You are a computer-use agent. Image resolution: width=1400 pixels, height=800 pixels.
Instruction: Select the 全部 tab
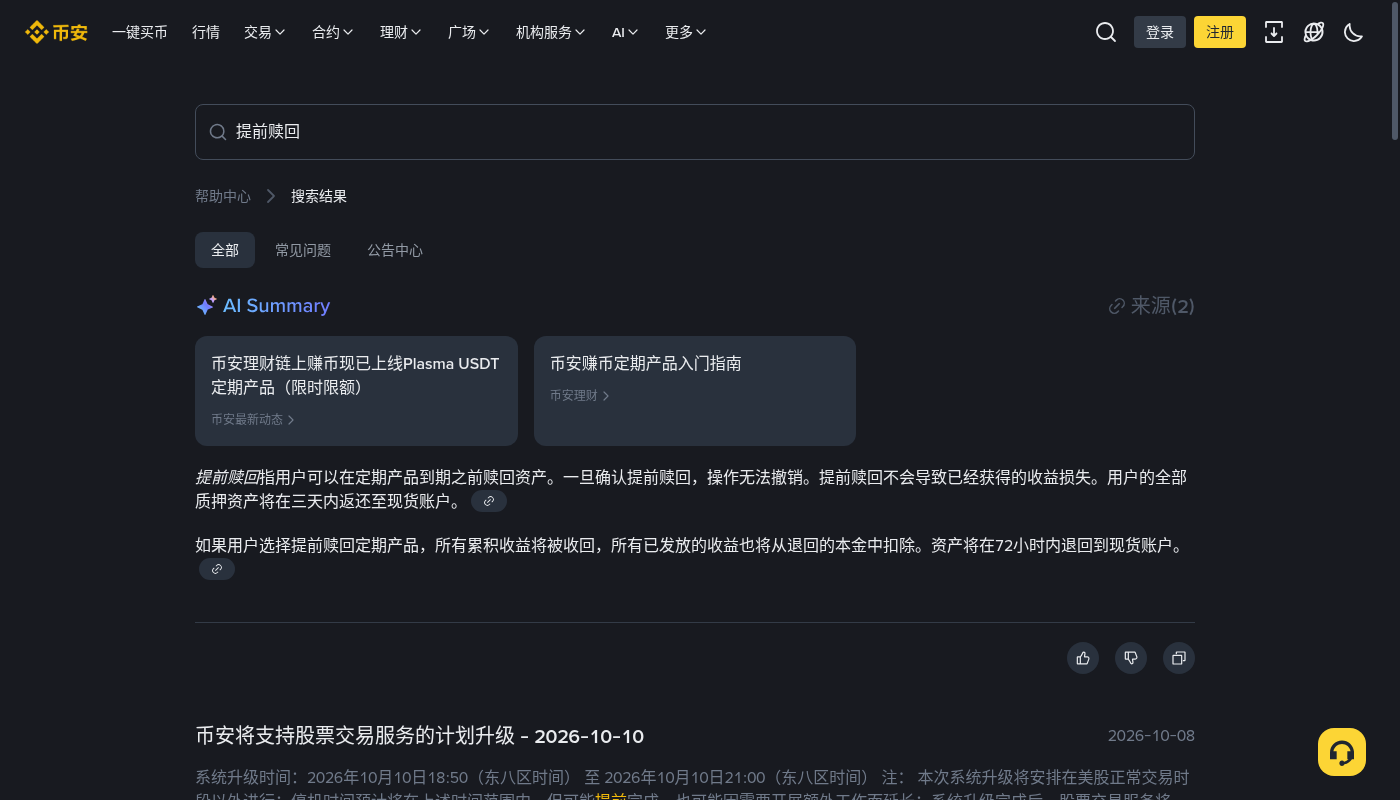pos(225,250)
